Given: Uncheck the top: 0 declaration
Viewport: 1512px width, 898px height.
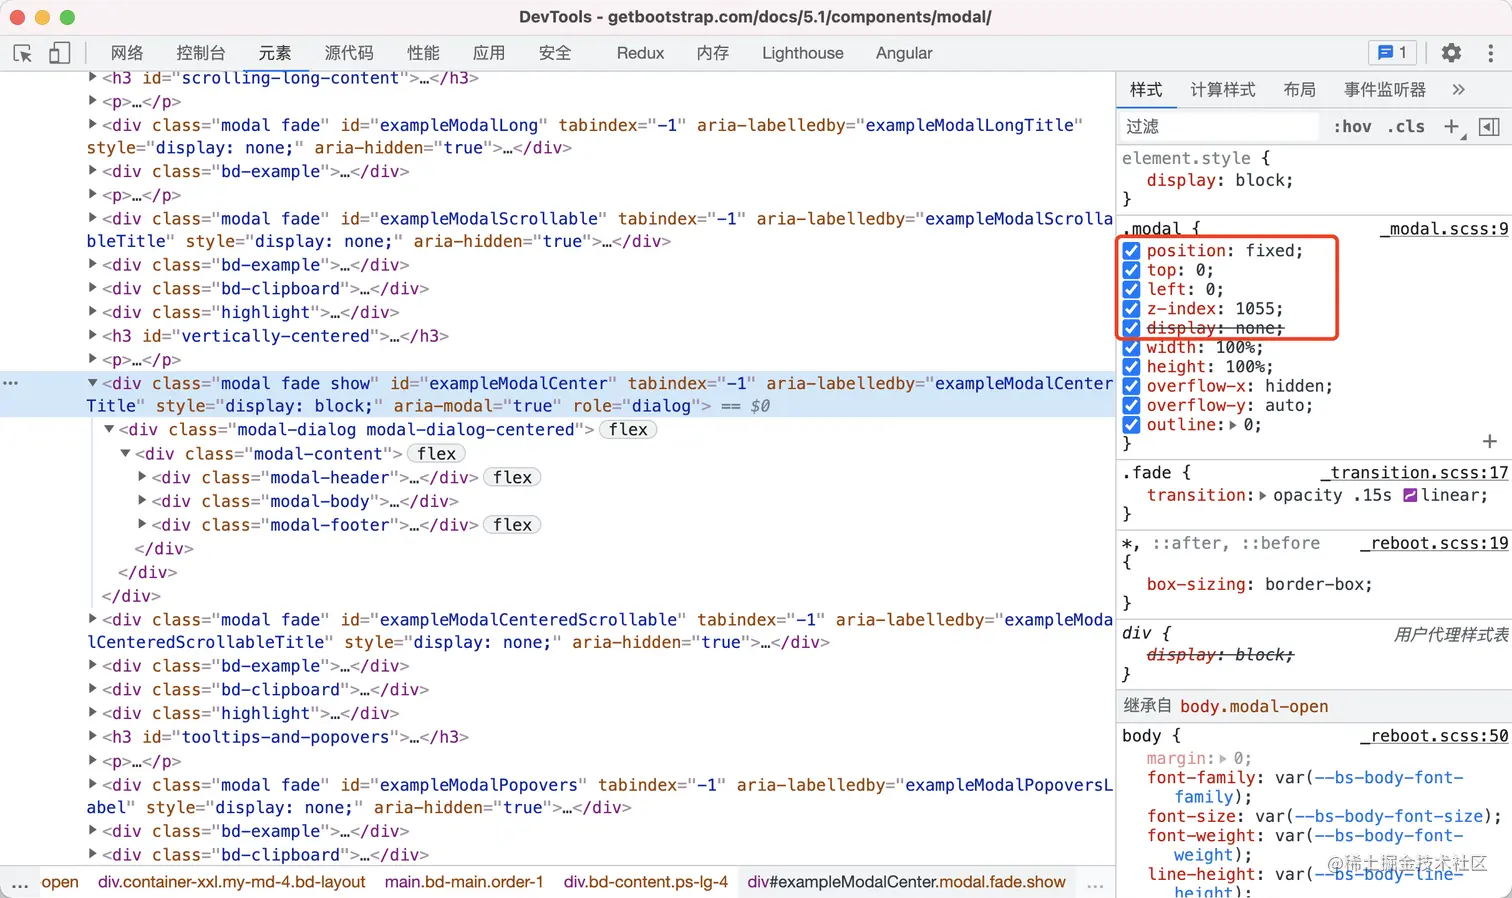Looking at the screenshot, I should tap(1131, 270).
